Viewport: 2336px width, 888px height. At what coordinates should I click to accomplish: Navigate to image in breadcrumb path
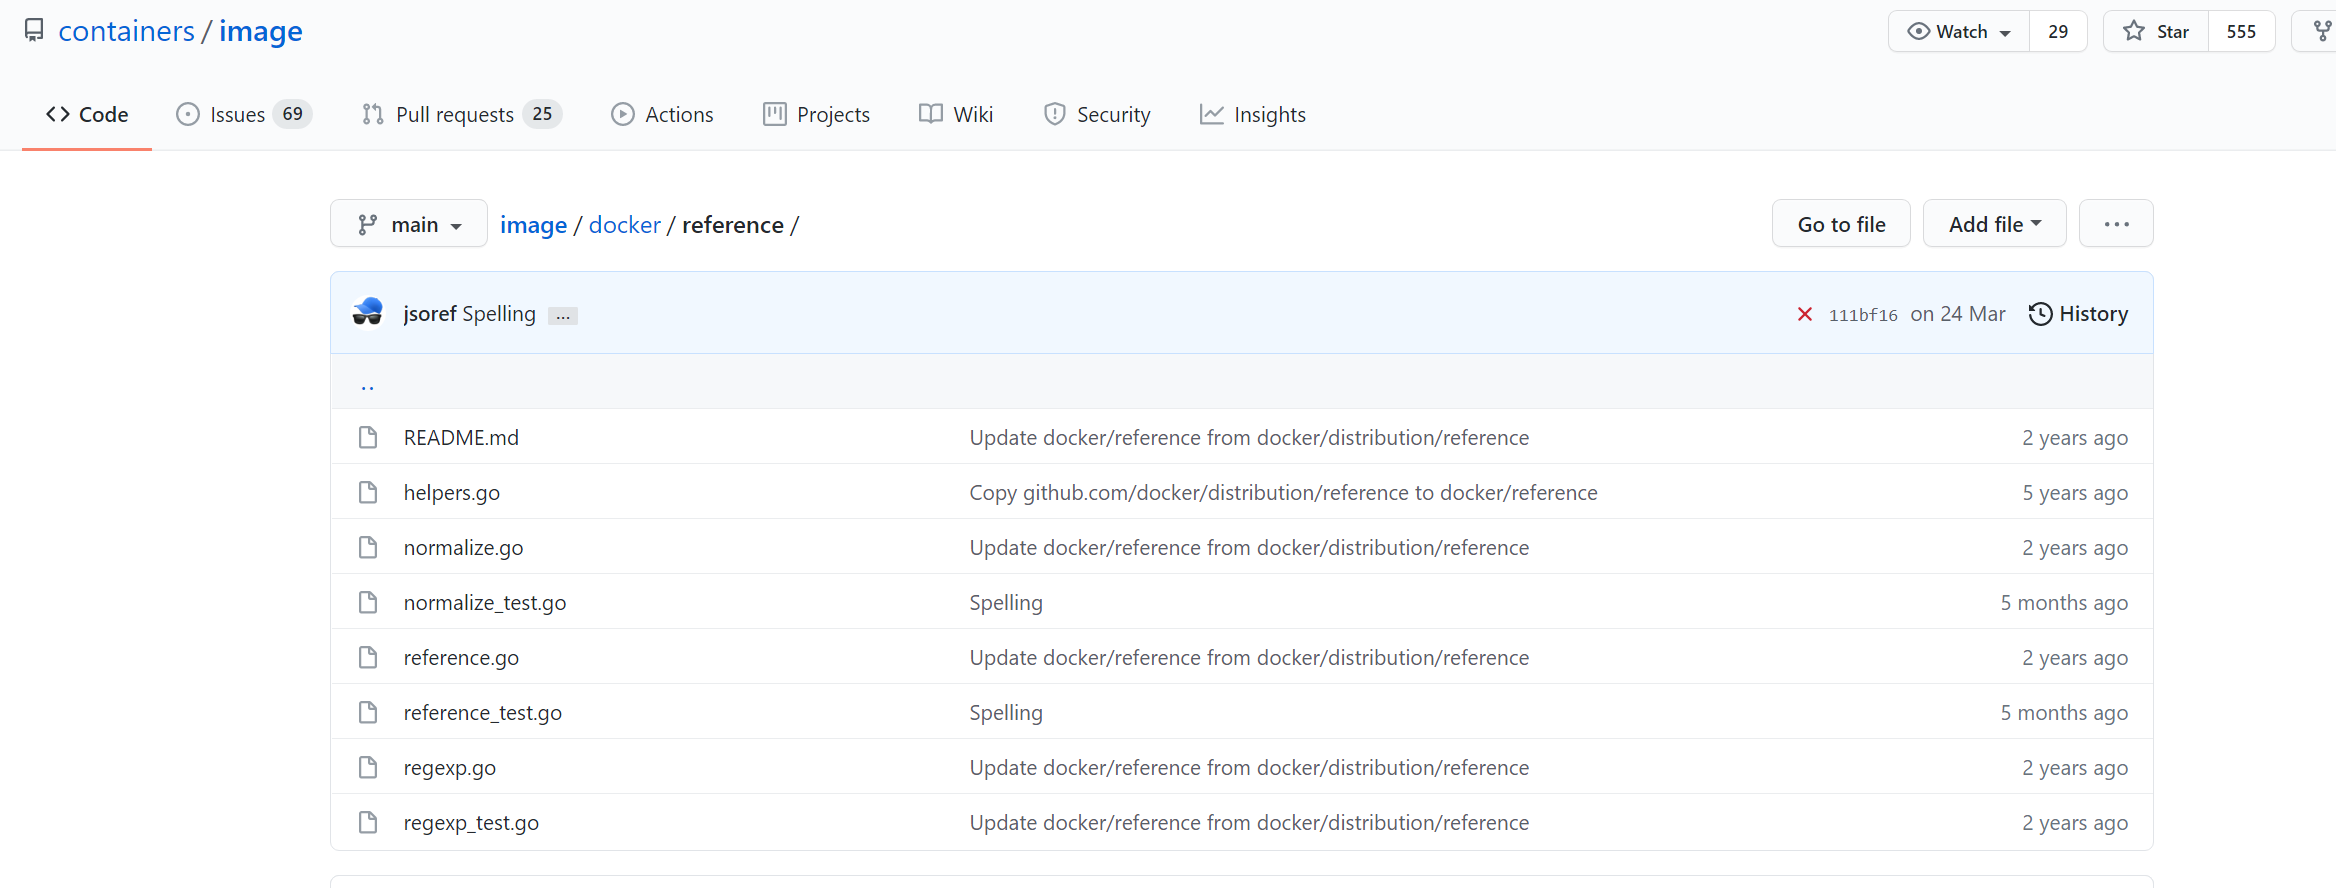[x=533, y=225]
